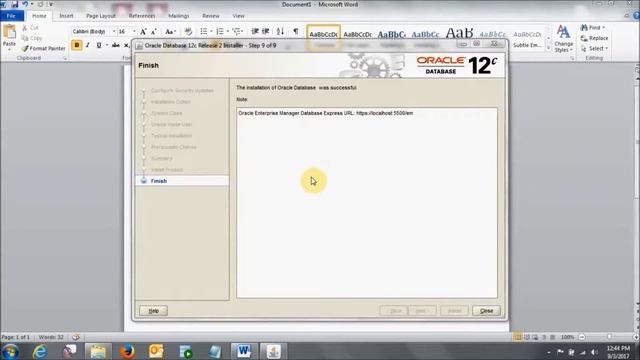Apply the Subtle Em... style thumbnail

pos(527,38)
